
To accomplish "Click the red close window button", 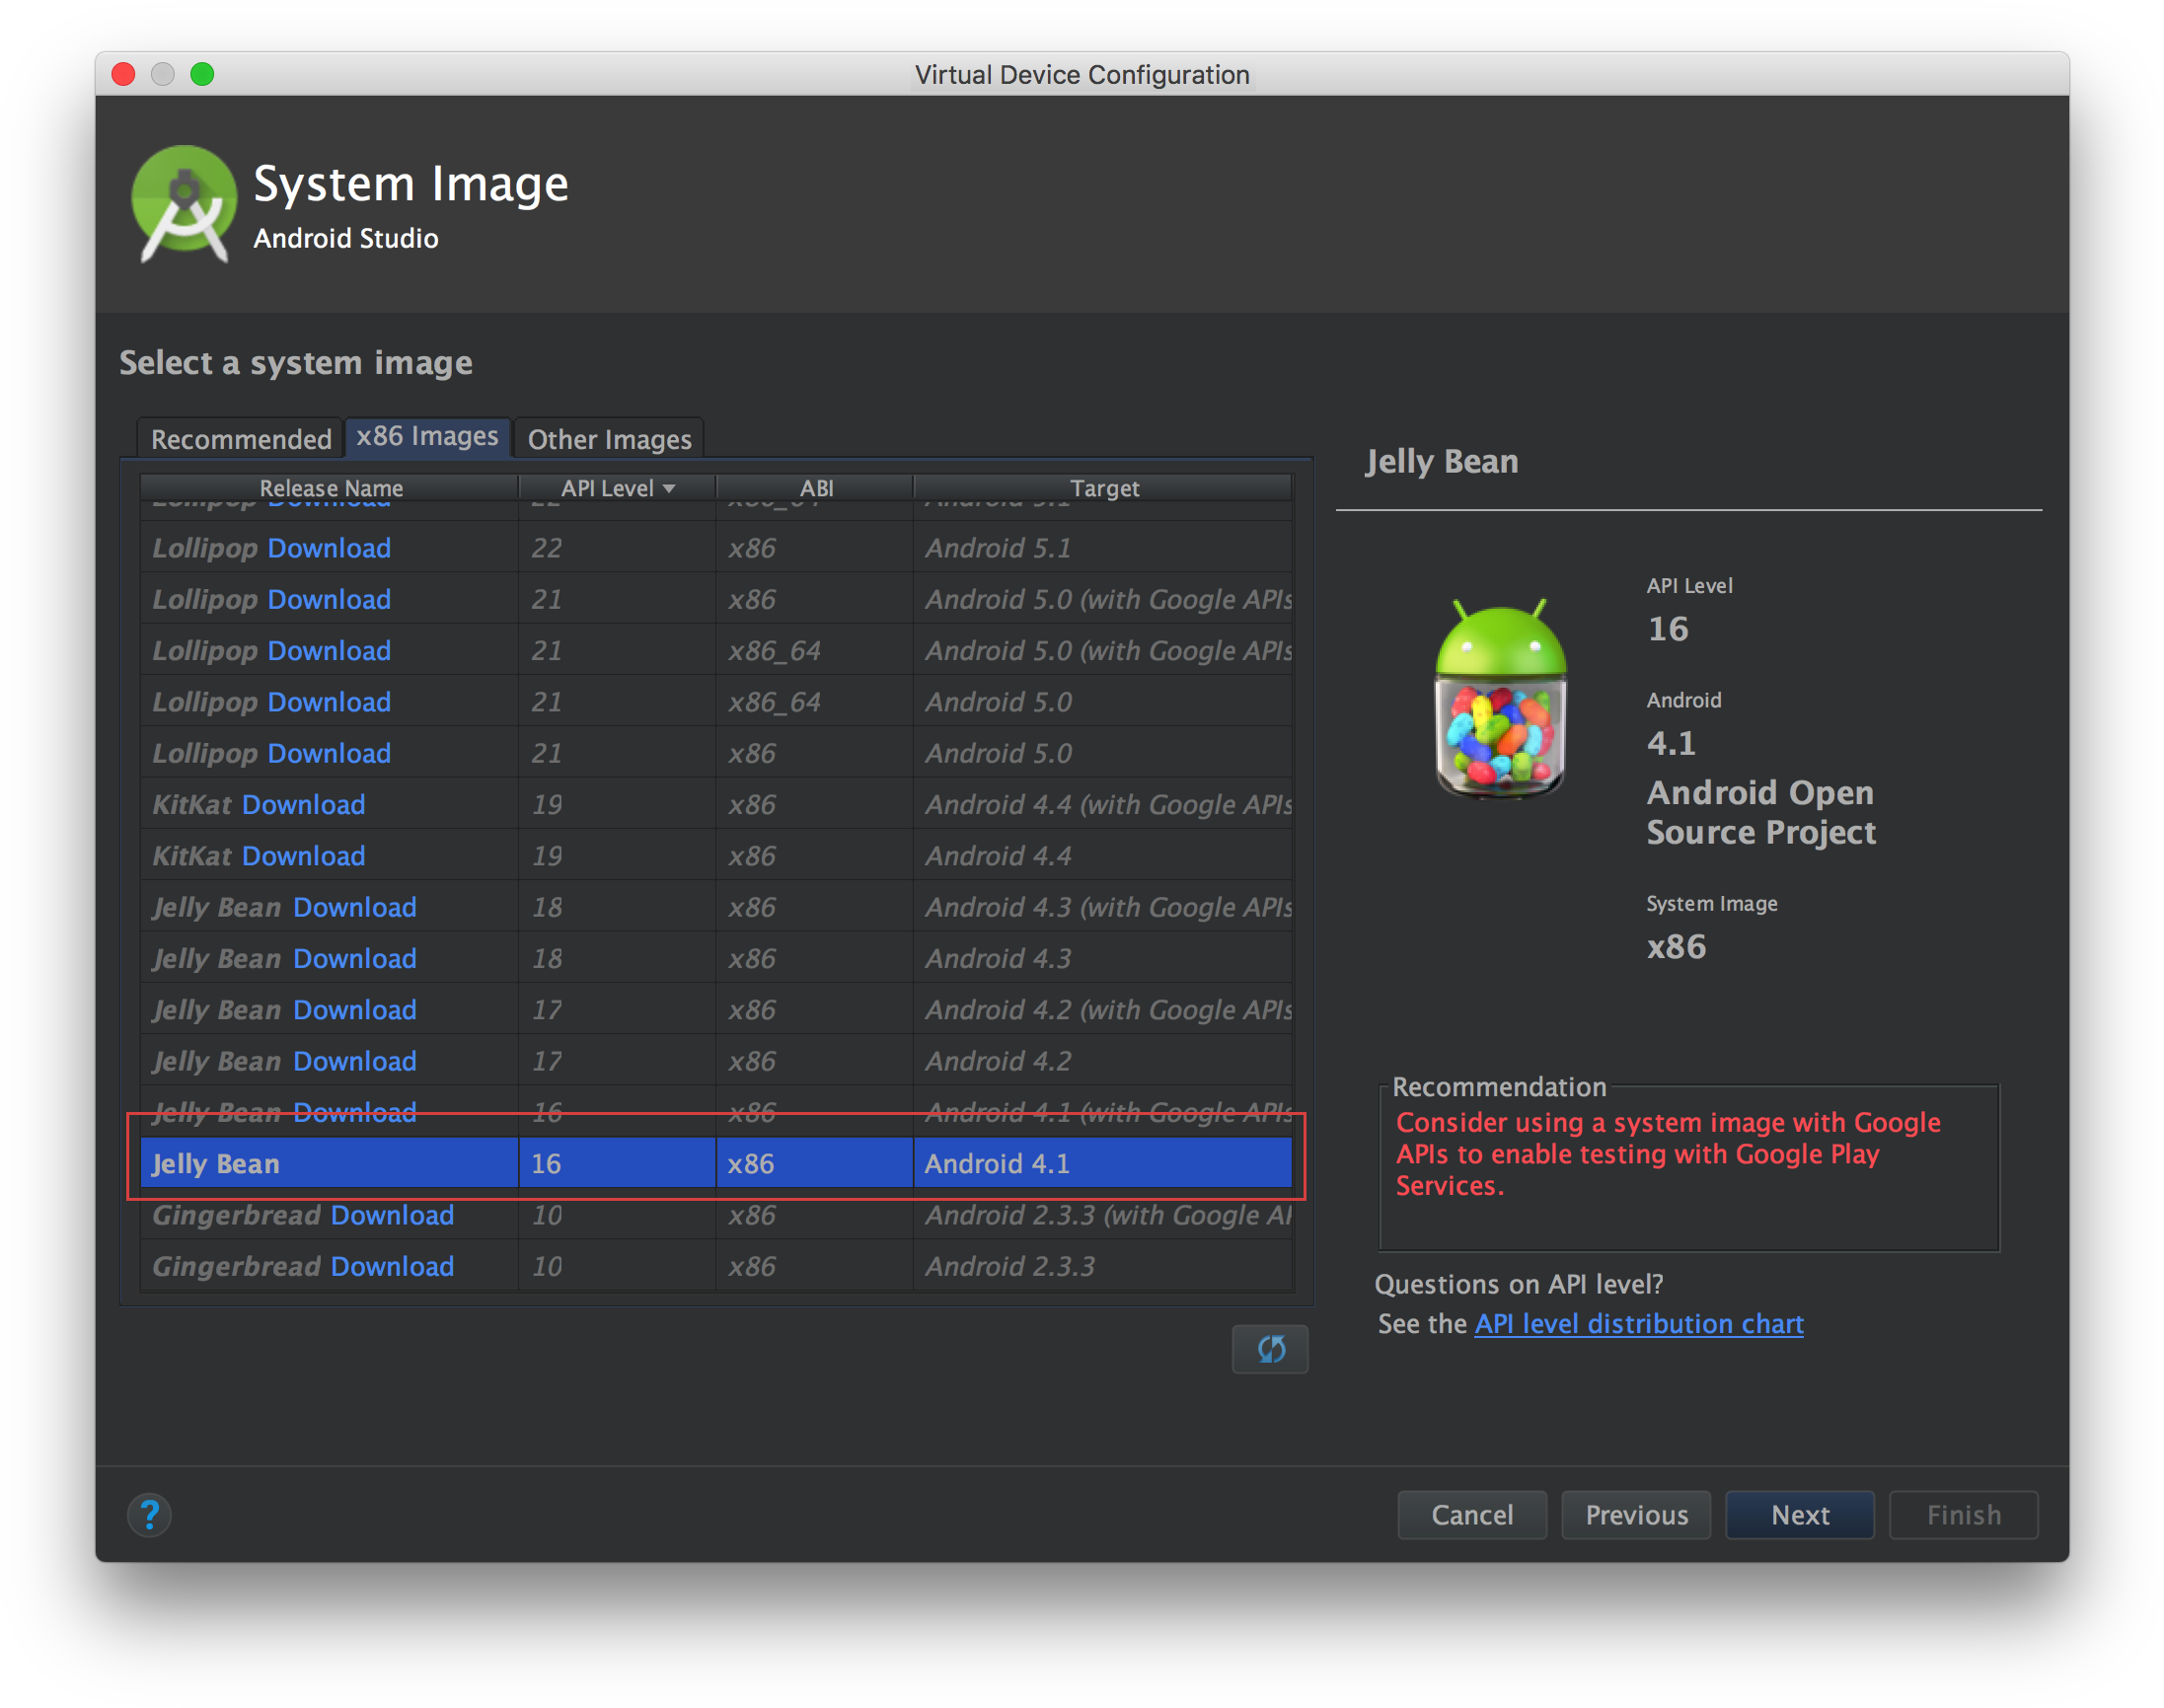I will (x=123, y=74).
